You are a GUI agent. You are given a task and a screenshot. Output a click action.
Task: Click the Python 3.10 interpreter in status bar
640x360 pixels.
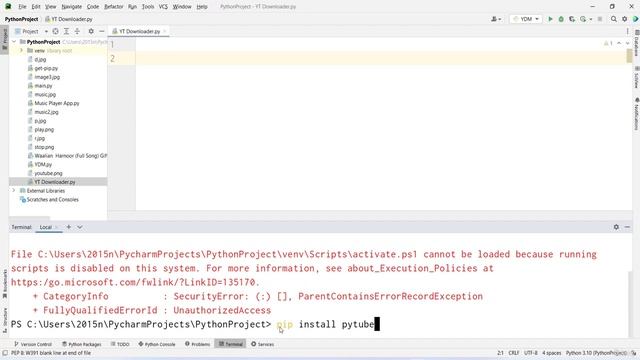point(596,353)
